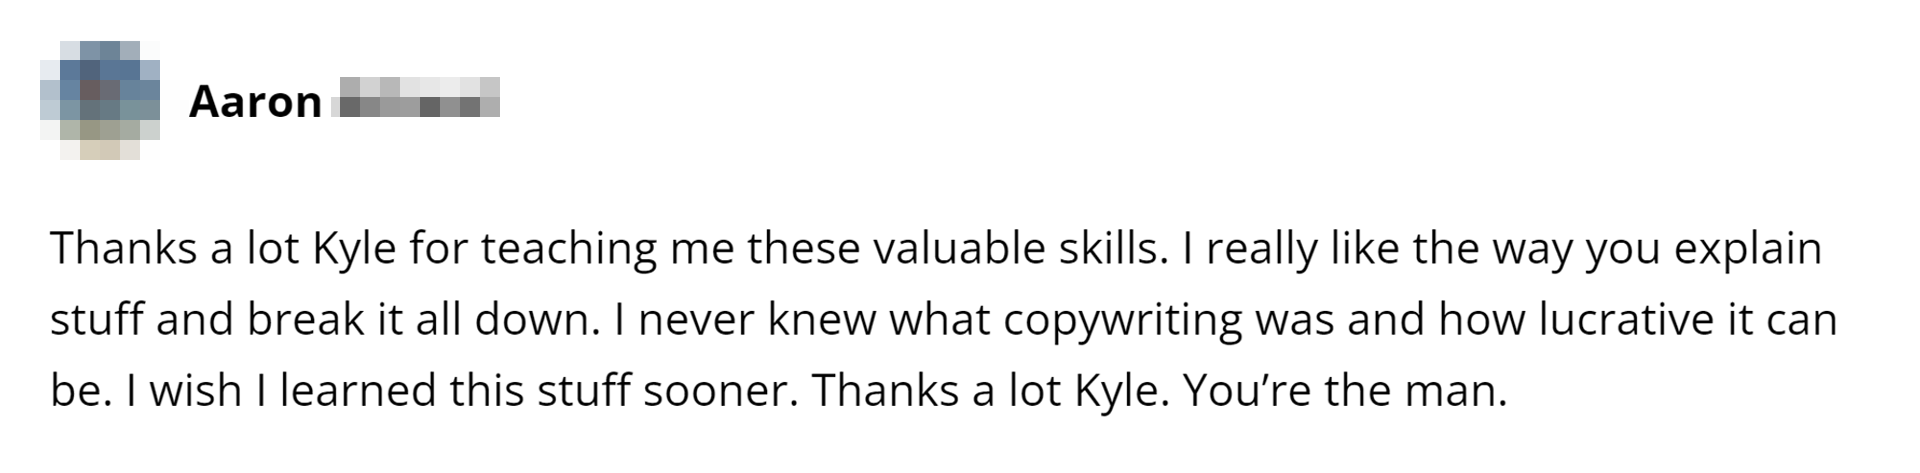Click the word "skills" in the first line

pos(1112,249)
